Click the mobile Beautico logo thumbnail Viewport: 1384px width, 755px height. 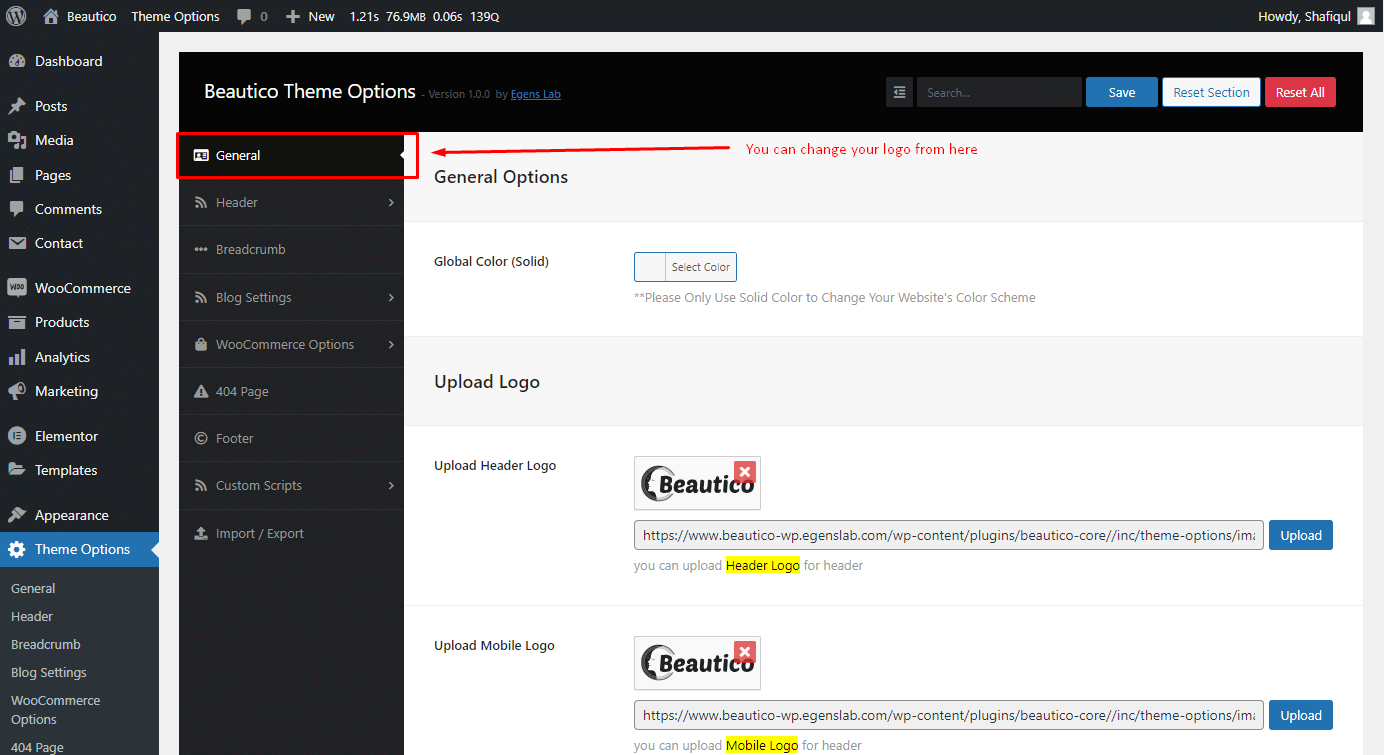coord(697,663)
